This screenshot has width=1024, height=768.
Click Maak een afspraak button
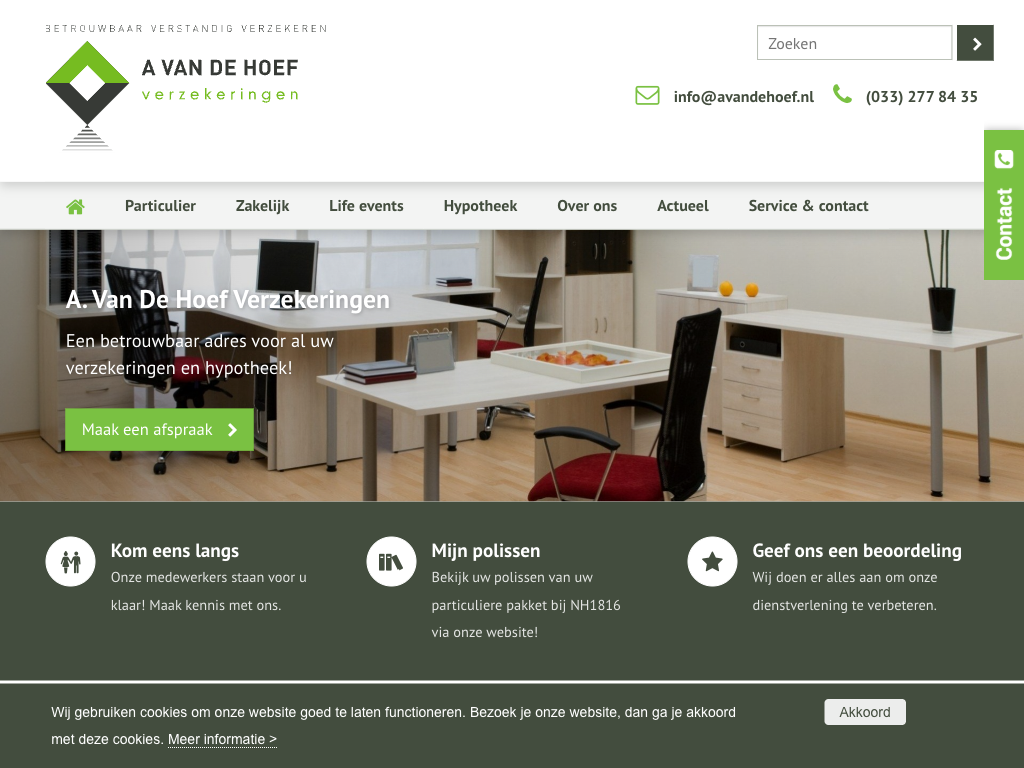coord(159,430)
